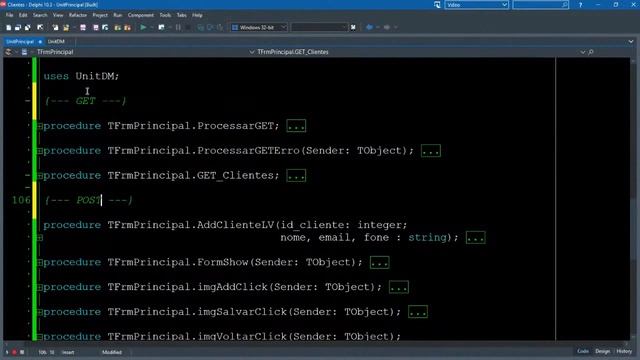Screen dimensions: 640x360
Task: Open the Refactor menu
Action: pos(78,15)
